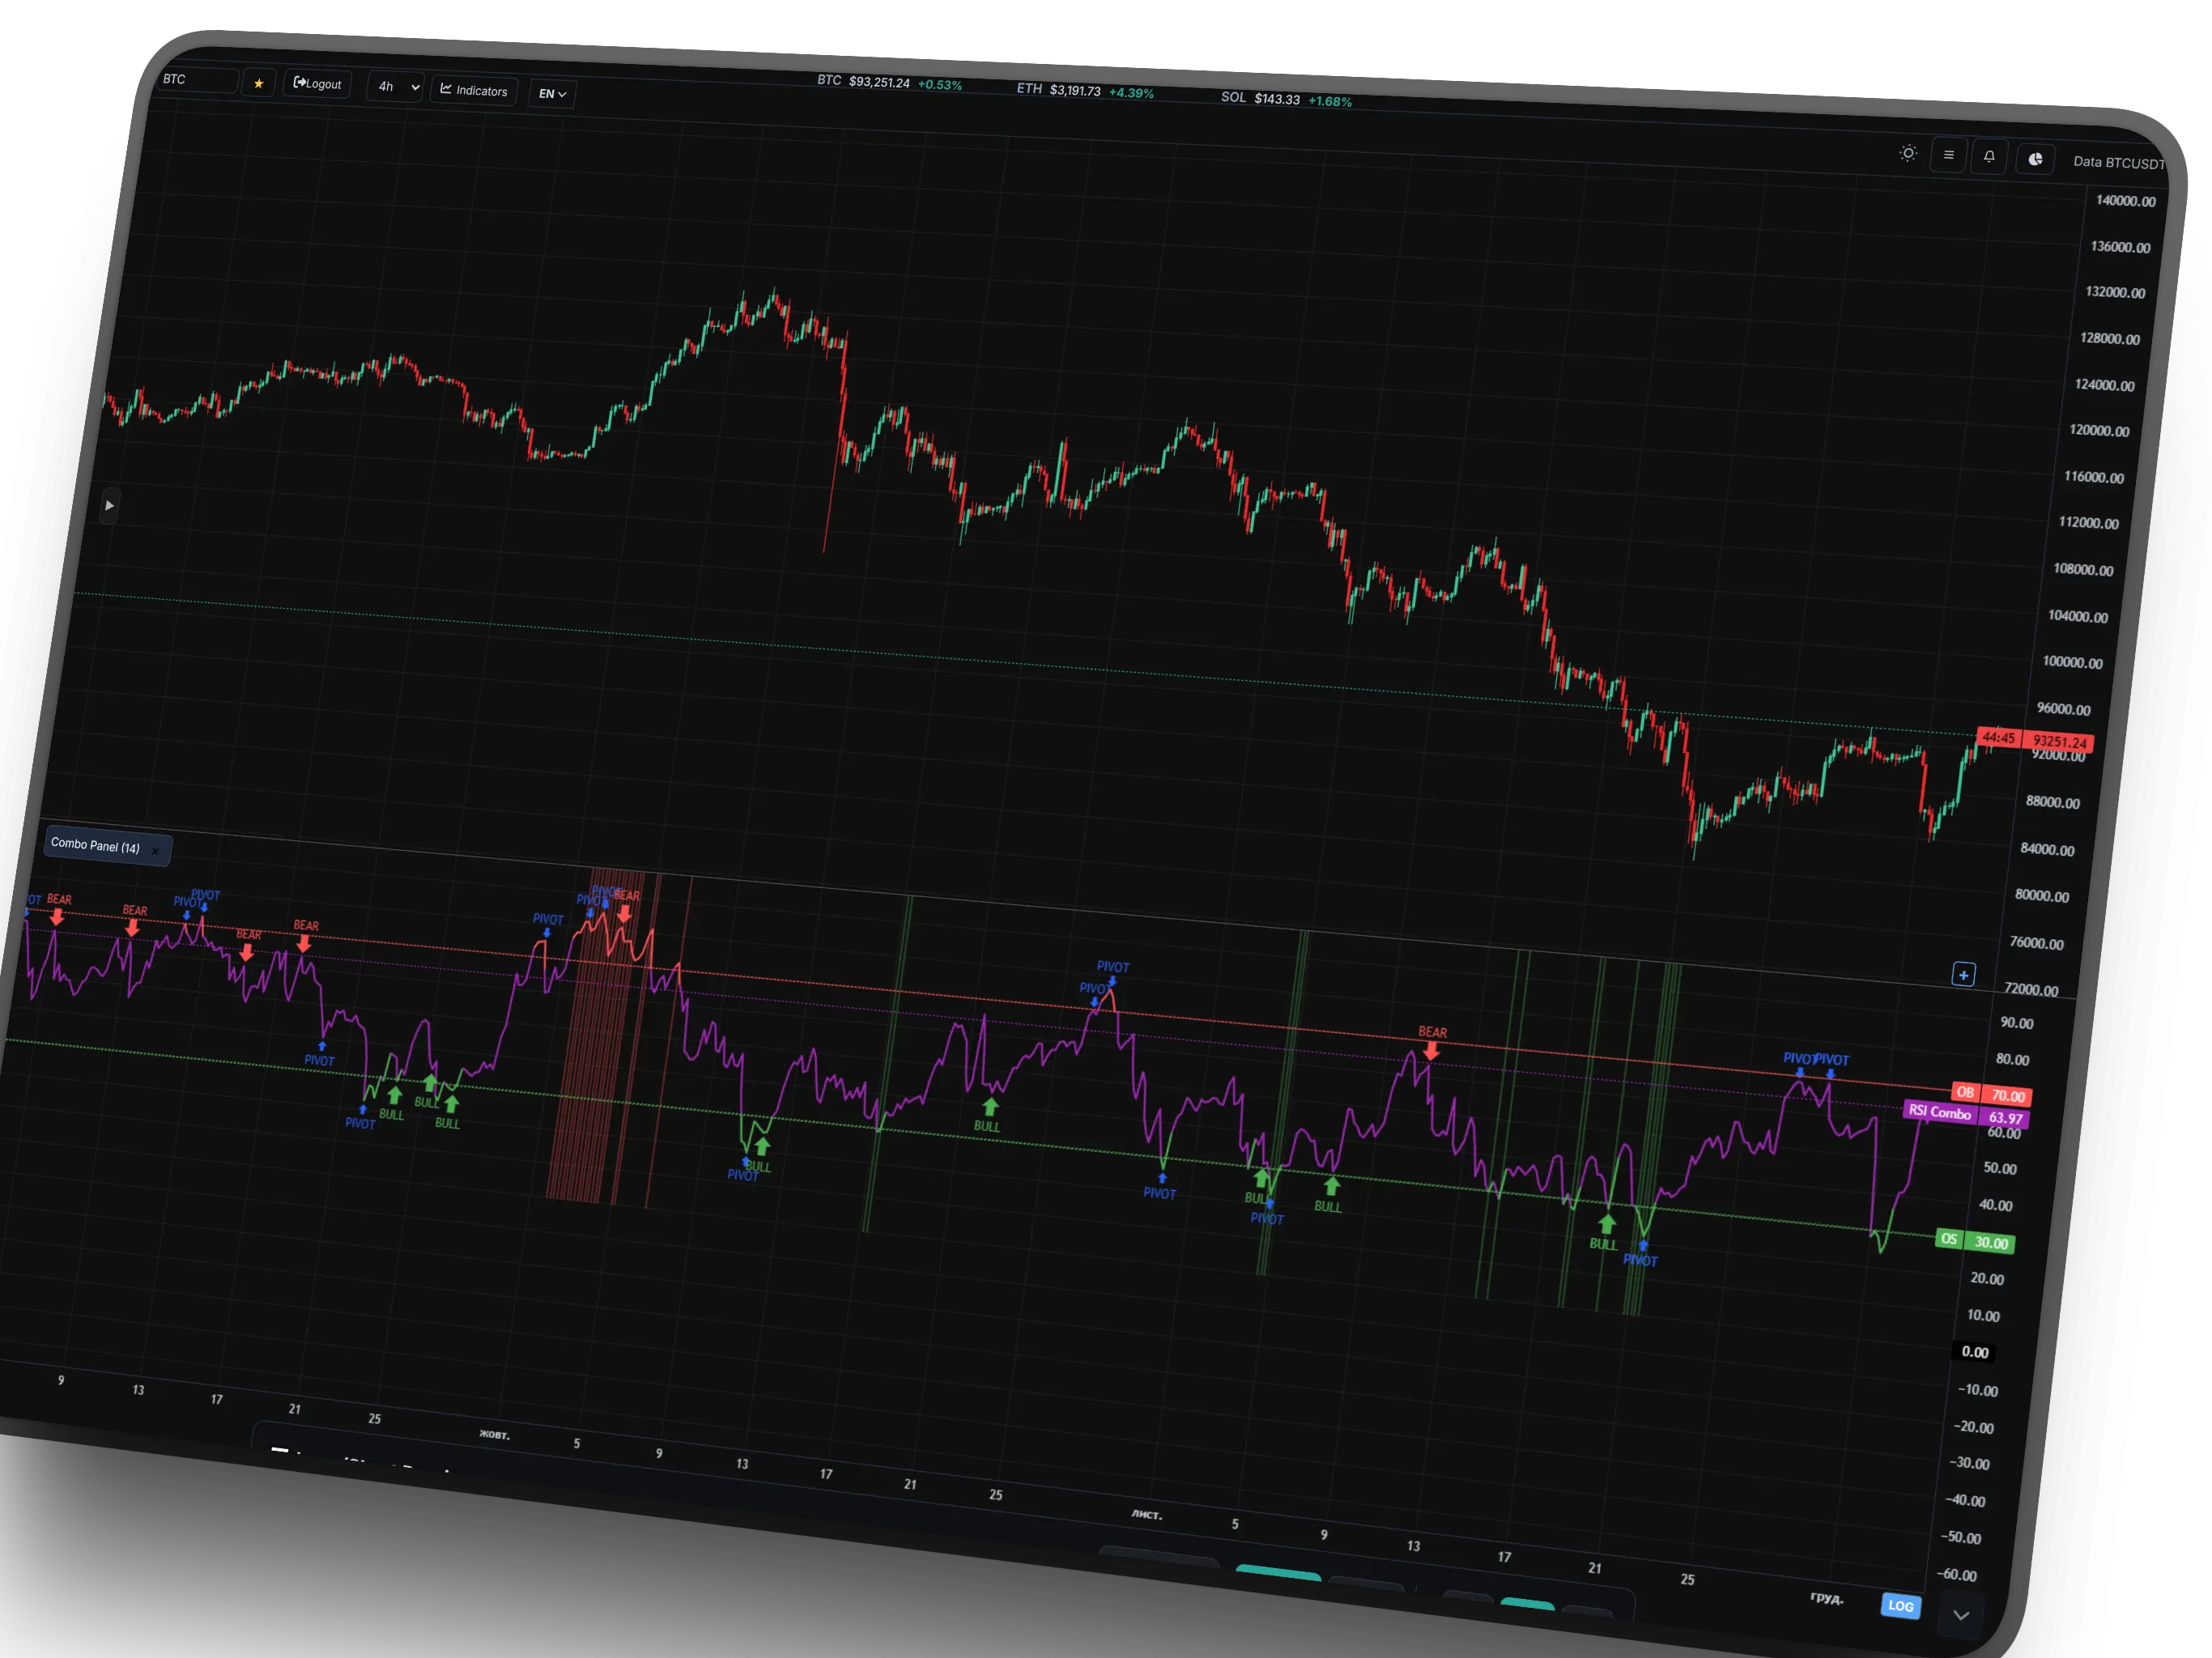Toggle the light theme sun icon
This screenshot has width=2212, height=1658.
[x=1908, y=153]
